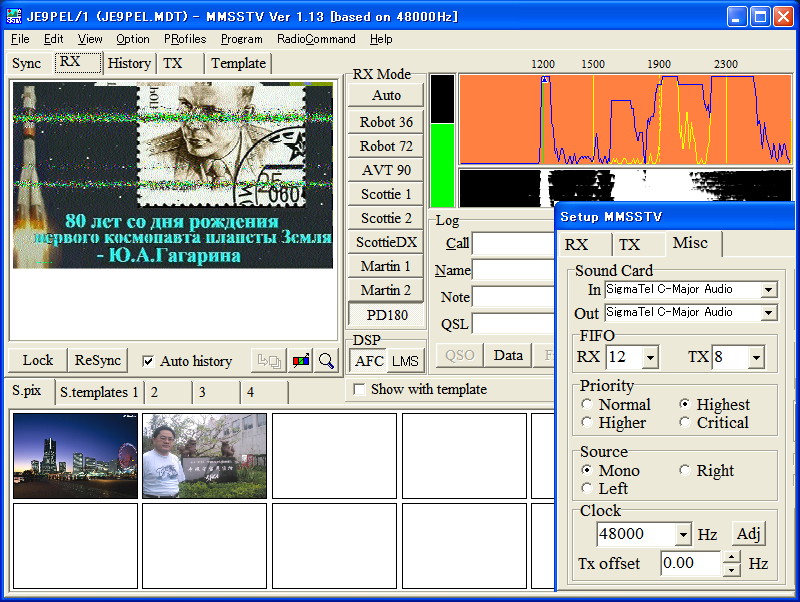Toggle the AFC DSP button
The image size is (800, 602).
(369, 361)
